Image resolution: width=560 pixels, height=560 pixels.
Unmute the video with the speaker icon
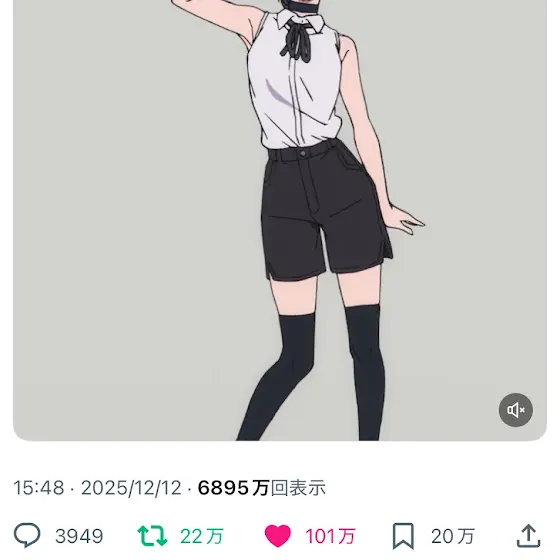click(x=515, y=410)
